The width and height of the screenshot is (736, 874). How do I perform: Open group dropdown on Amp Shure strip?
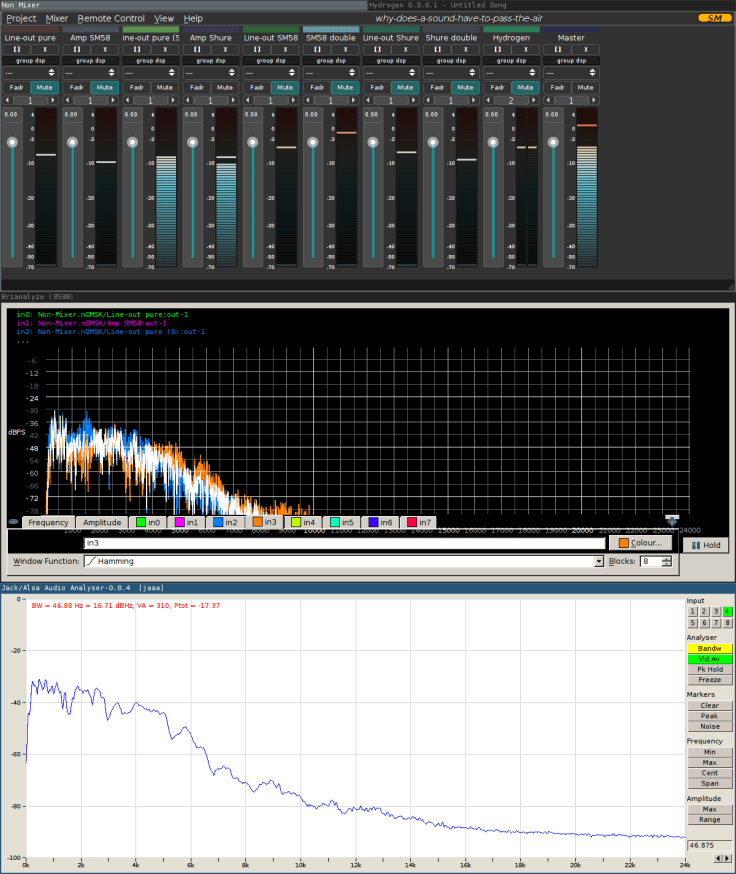click(x=211, y=73)
